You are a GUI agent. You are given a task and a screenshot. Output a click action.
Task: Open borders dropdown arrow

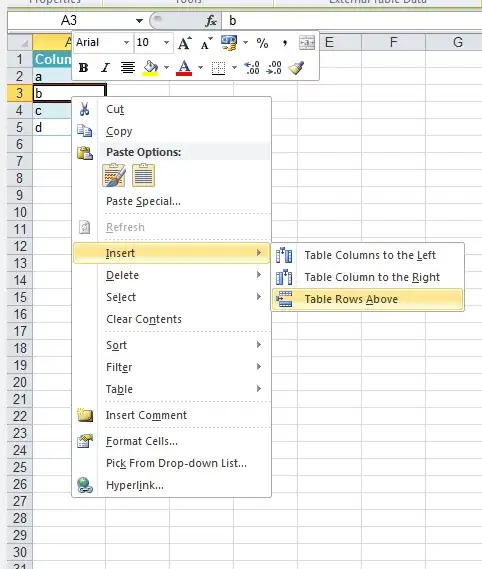tap(234, 67)
